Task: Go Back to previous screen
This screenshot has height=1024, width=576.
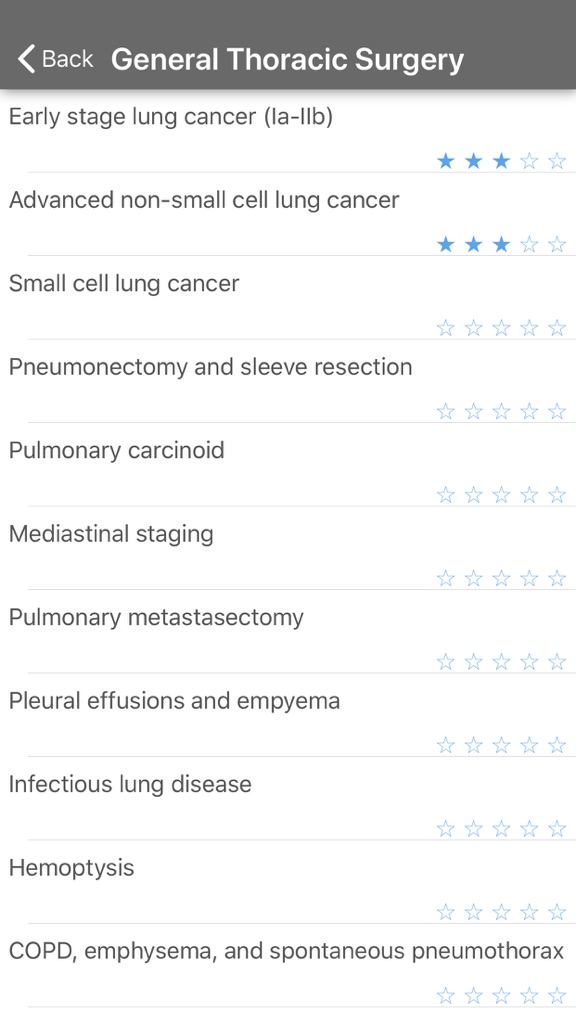Action: click(56, 59)
